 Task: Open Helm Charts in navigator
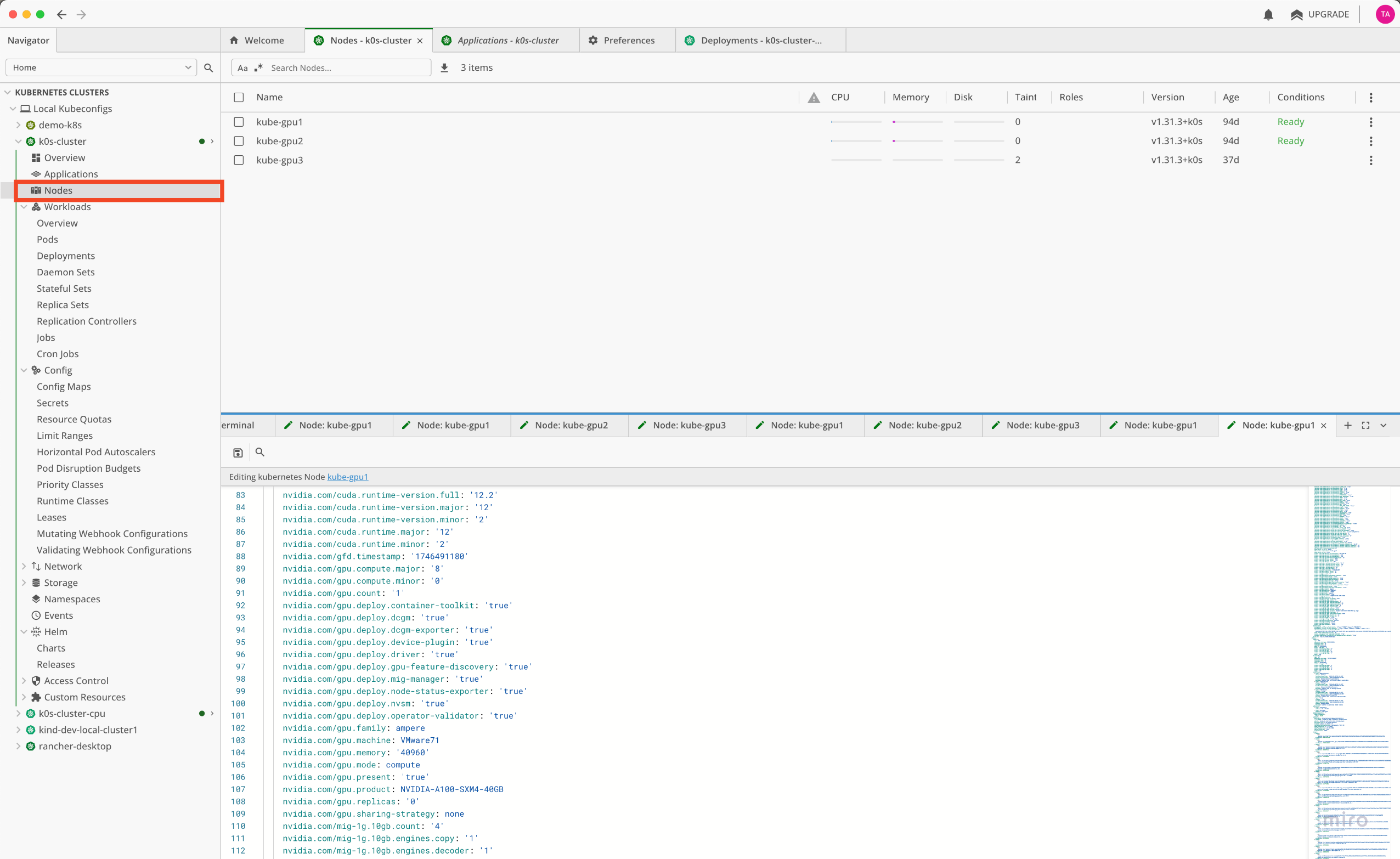pos(51,648)
